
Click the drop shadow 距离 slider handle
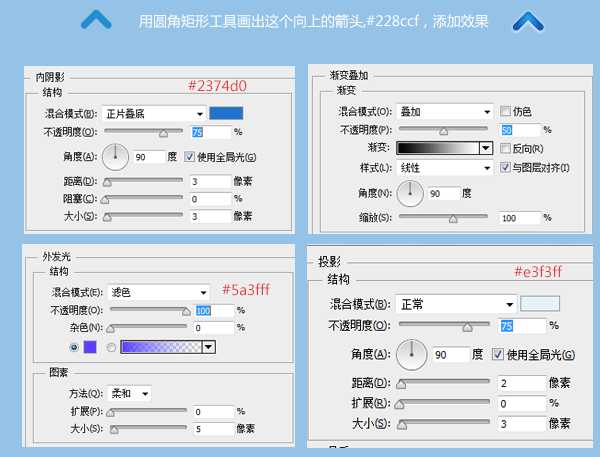401,384
